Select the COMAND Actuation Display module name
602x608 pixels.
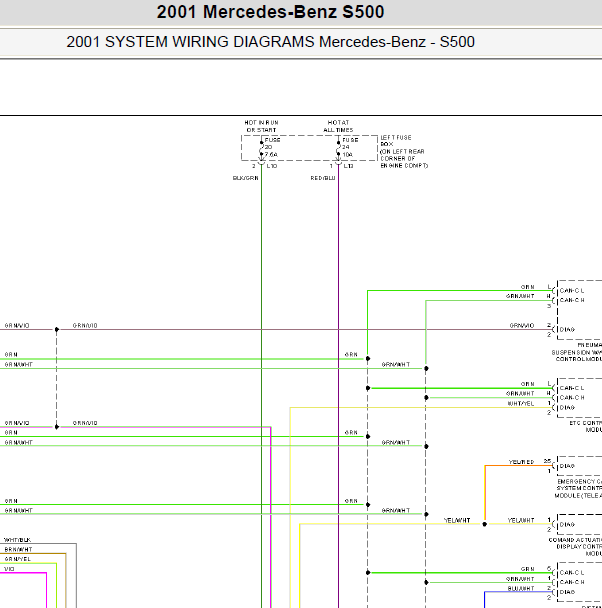(575, 547)
